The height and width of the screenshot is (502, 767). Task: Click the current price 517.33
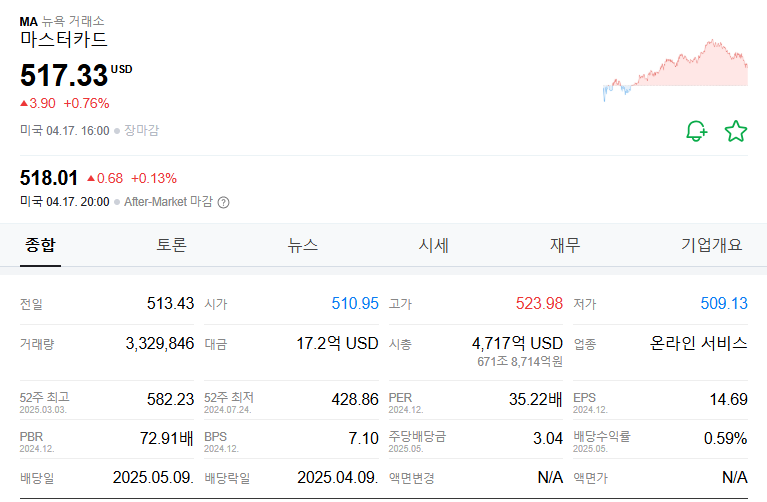(x=64, y=75)
